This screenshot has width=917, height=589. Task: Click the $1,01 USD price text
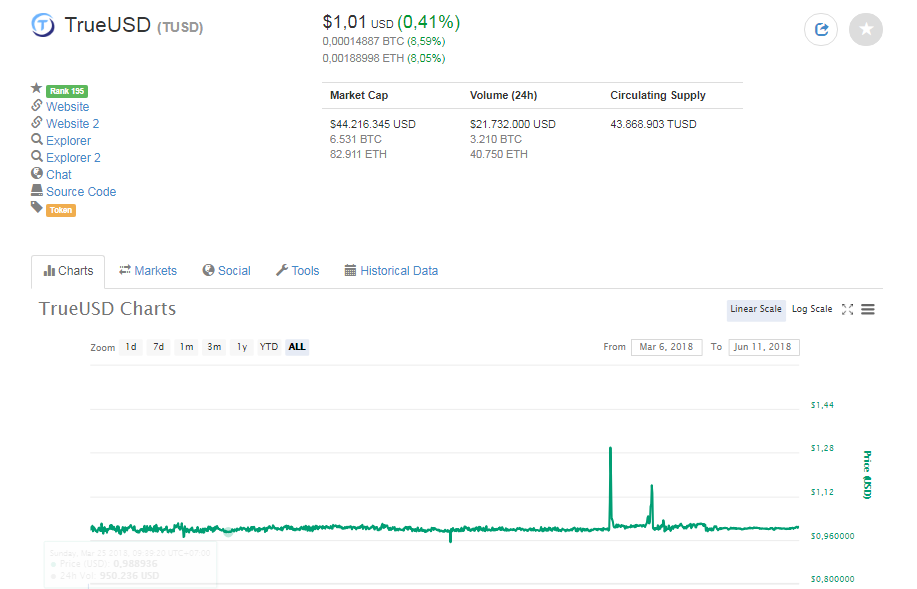click(x=358, y=23)
